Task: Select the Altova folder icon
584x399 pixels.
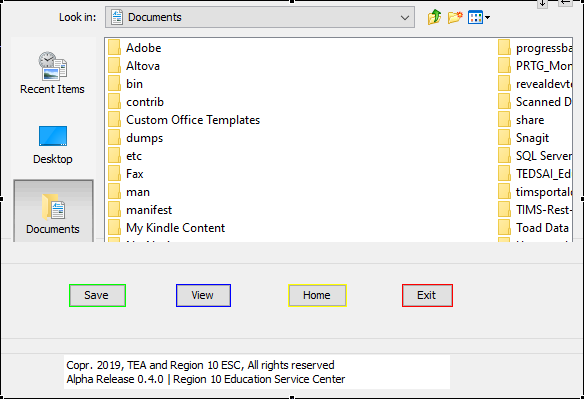Action: coord(114,66)
